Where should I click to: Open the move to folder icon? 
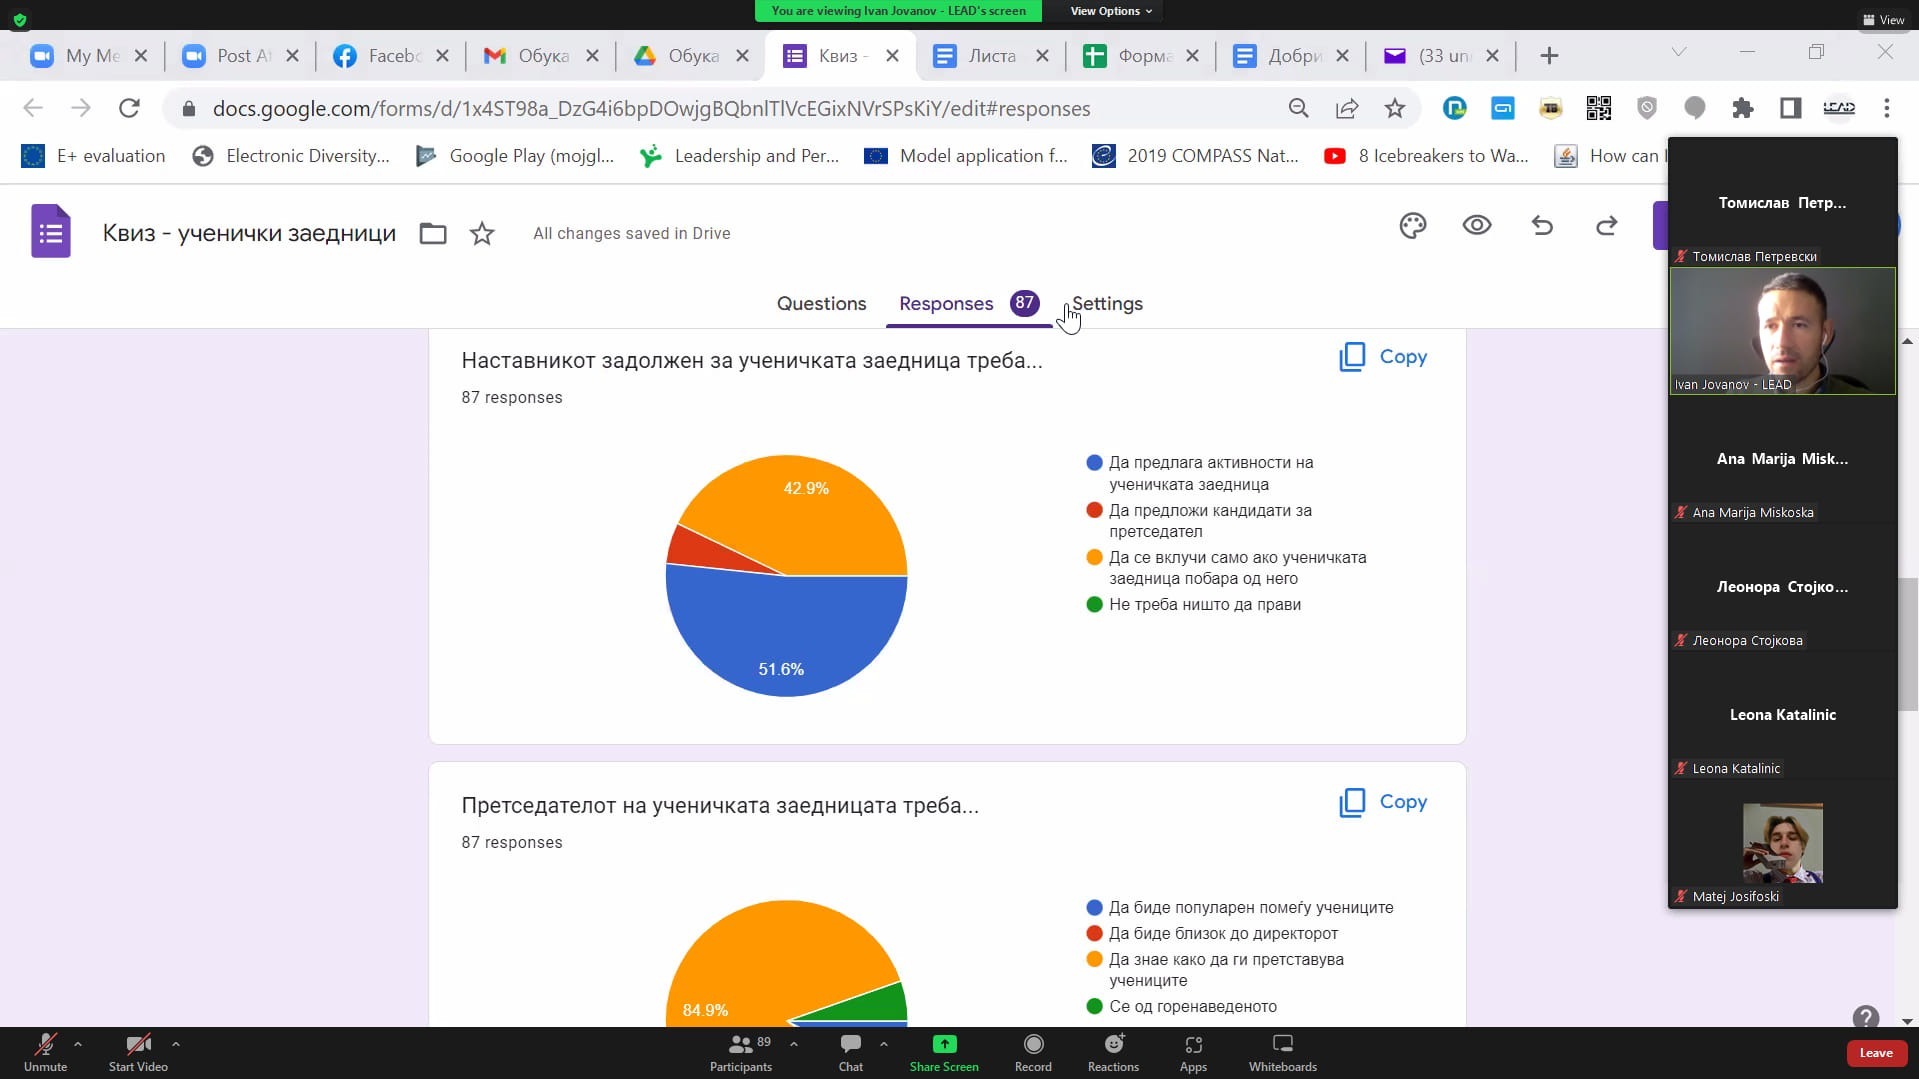(433, 234)
